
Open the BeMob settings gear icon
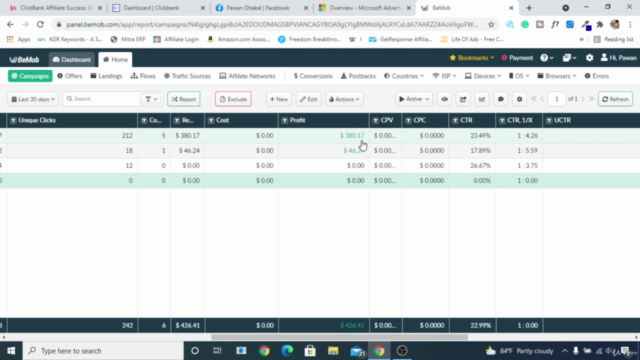pyautogui.click(x=589, y=58)
